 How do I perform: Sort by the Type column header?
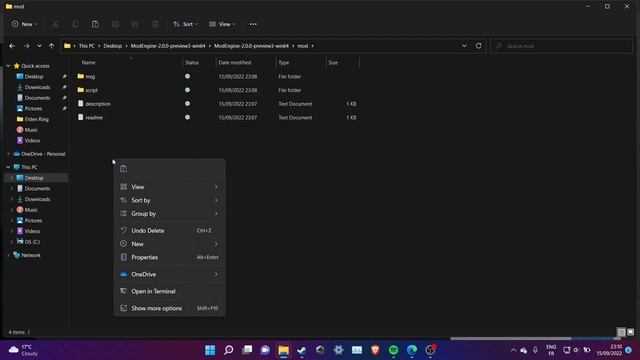click(284, 62)
